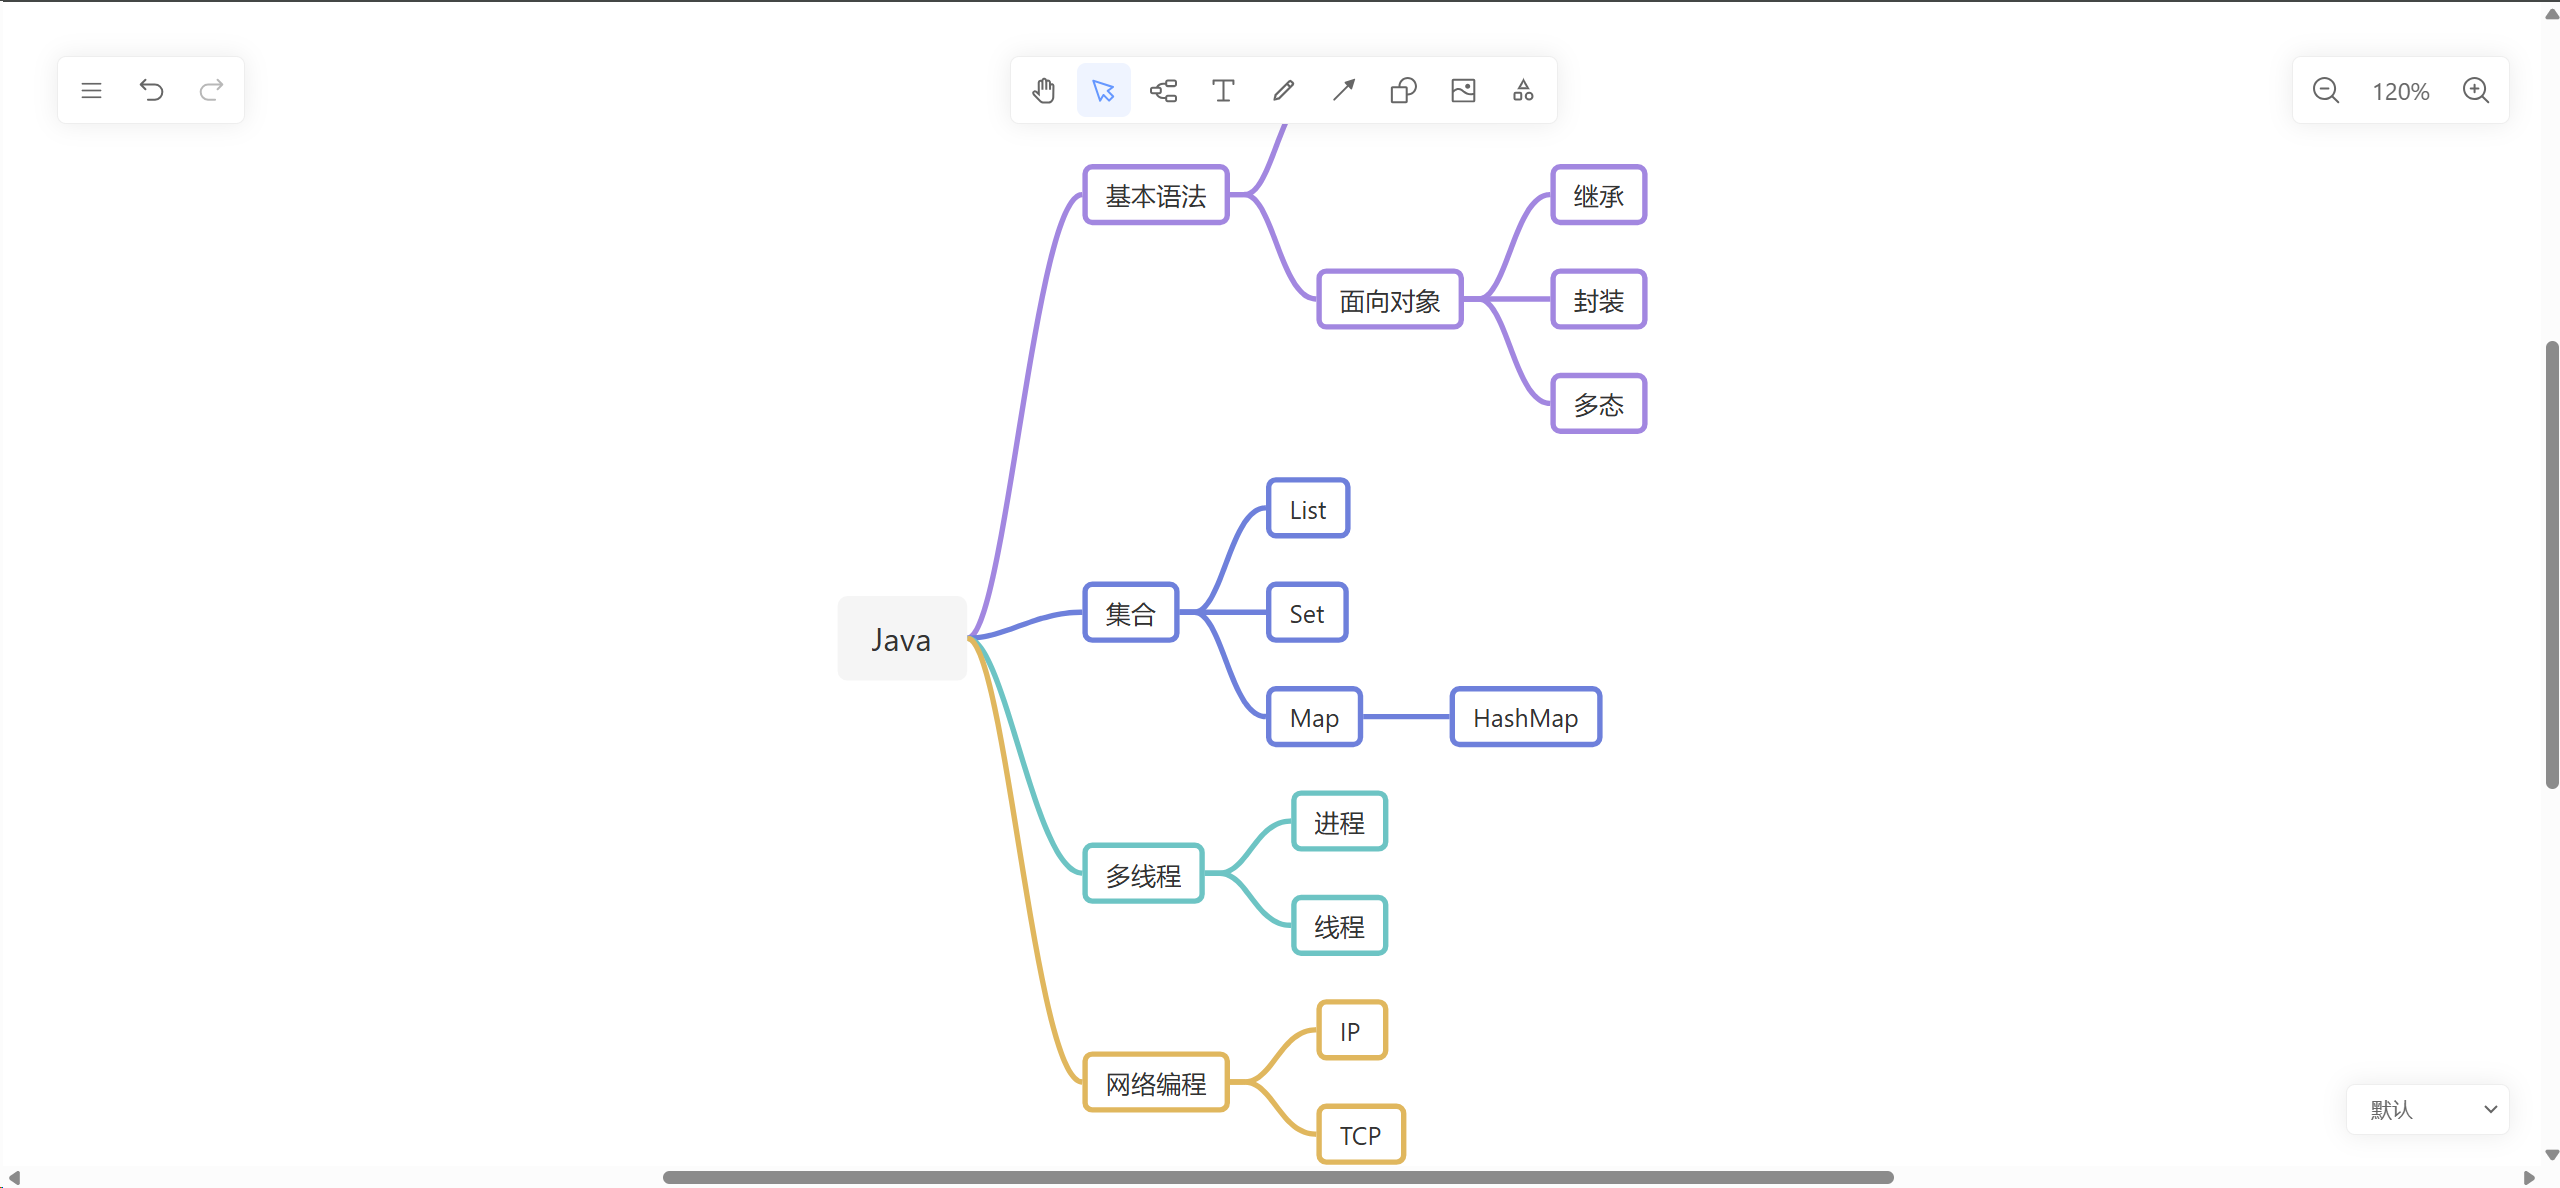Activate the selection pointer tool
The image size is (2560, 1188).
1104,91
